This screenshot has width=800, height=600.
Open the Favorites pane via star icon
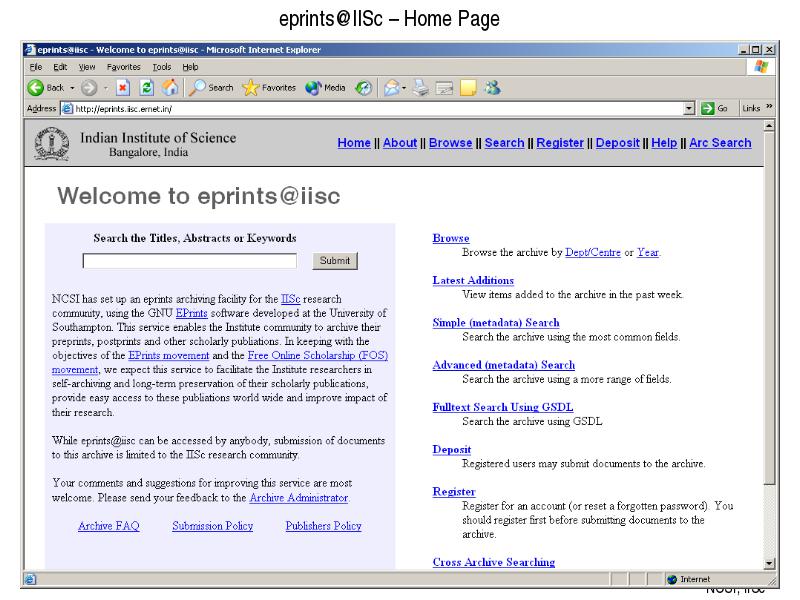point(269,88)
